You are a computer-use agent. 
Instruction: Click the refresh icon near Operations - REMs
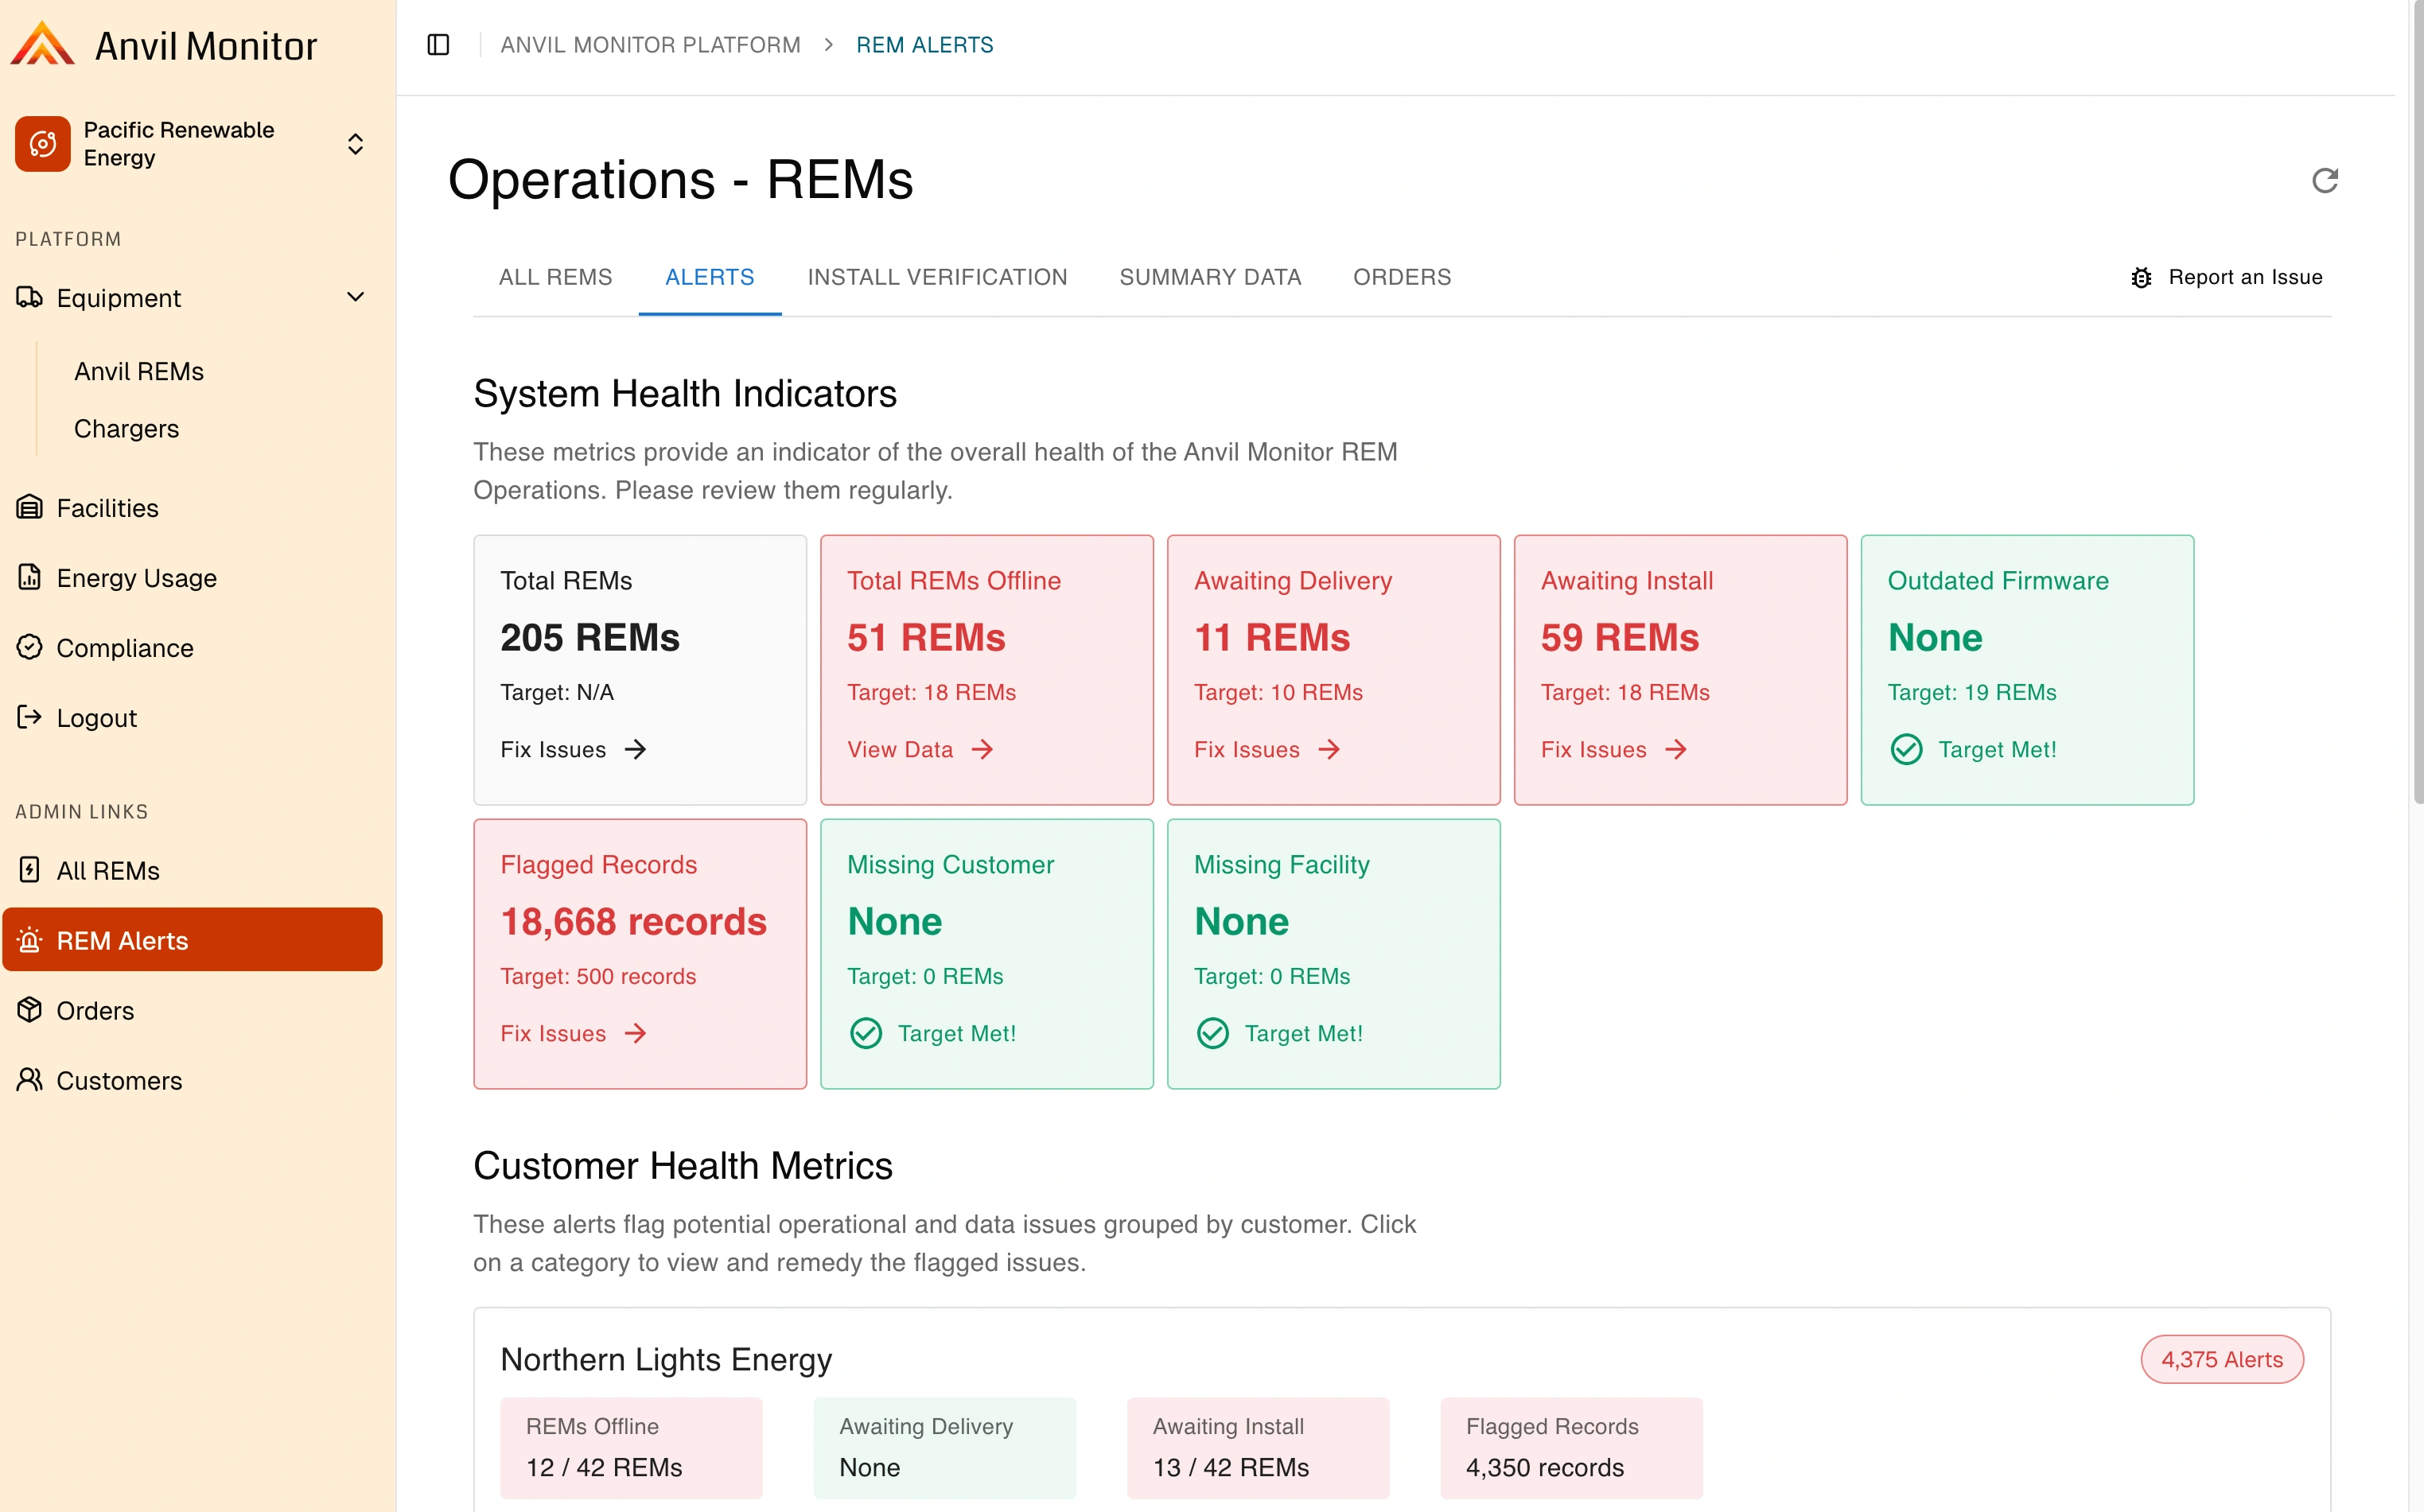tap(2325, 180)
